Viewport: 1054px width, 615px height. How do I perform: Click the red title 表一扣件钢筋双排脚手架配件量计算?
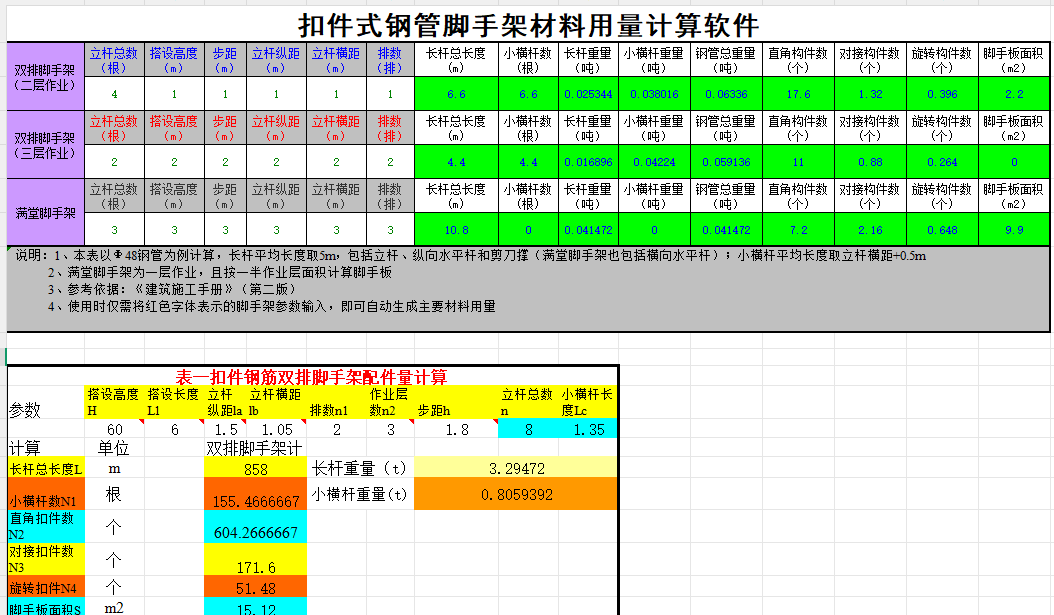(x=311, y=376)
